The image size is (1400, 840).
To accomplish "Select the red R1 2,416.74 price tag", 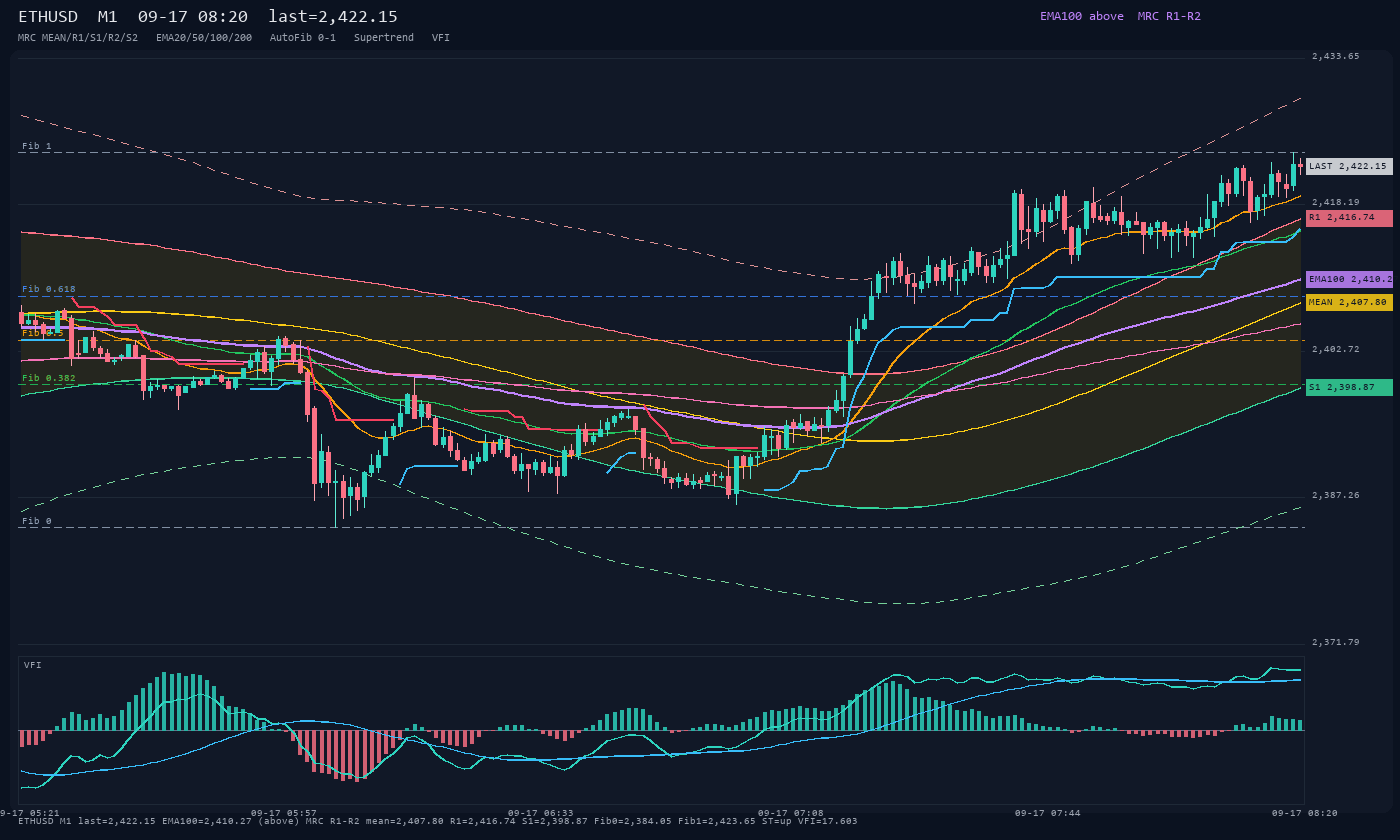I will [x=1349, y=217].
